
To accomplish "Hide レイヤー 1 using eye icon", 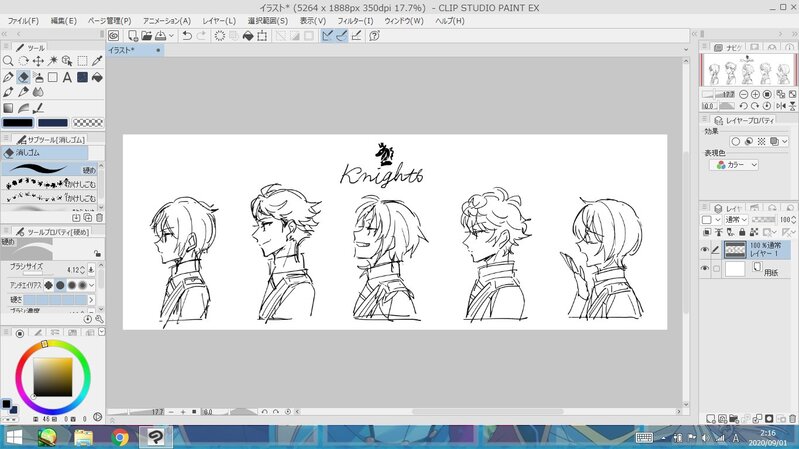I will (705, 250).
